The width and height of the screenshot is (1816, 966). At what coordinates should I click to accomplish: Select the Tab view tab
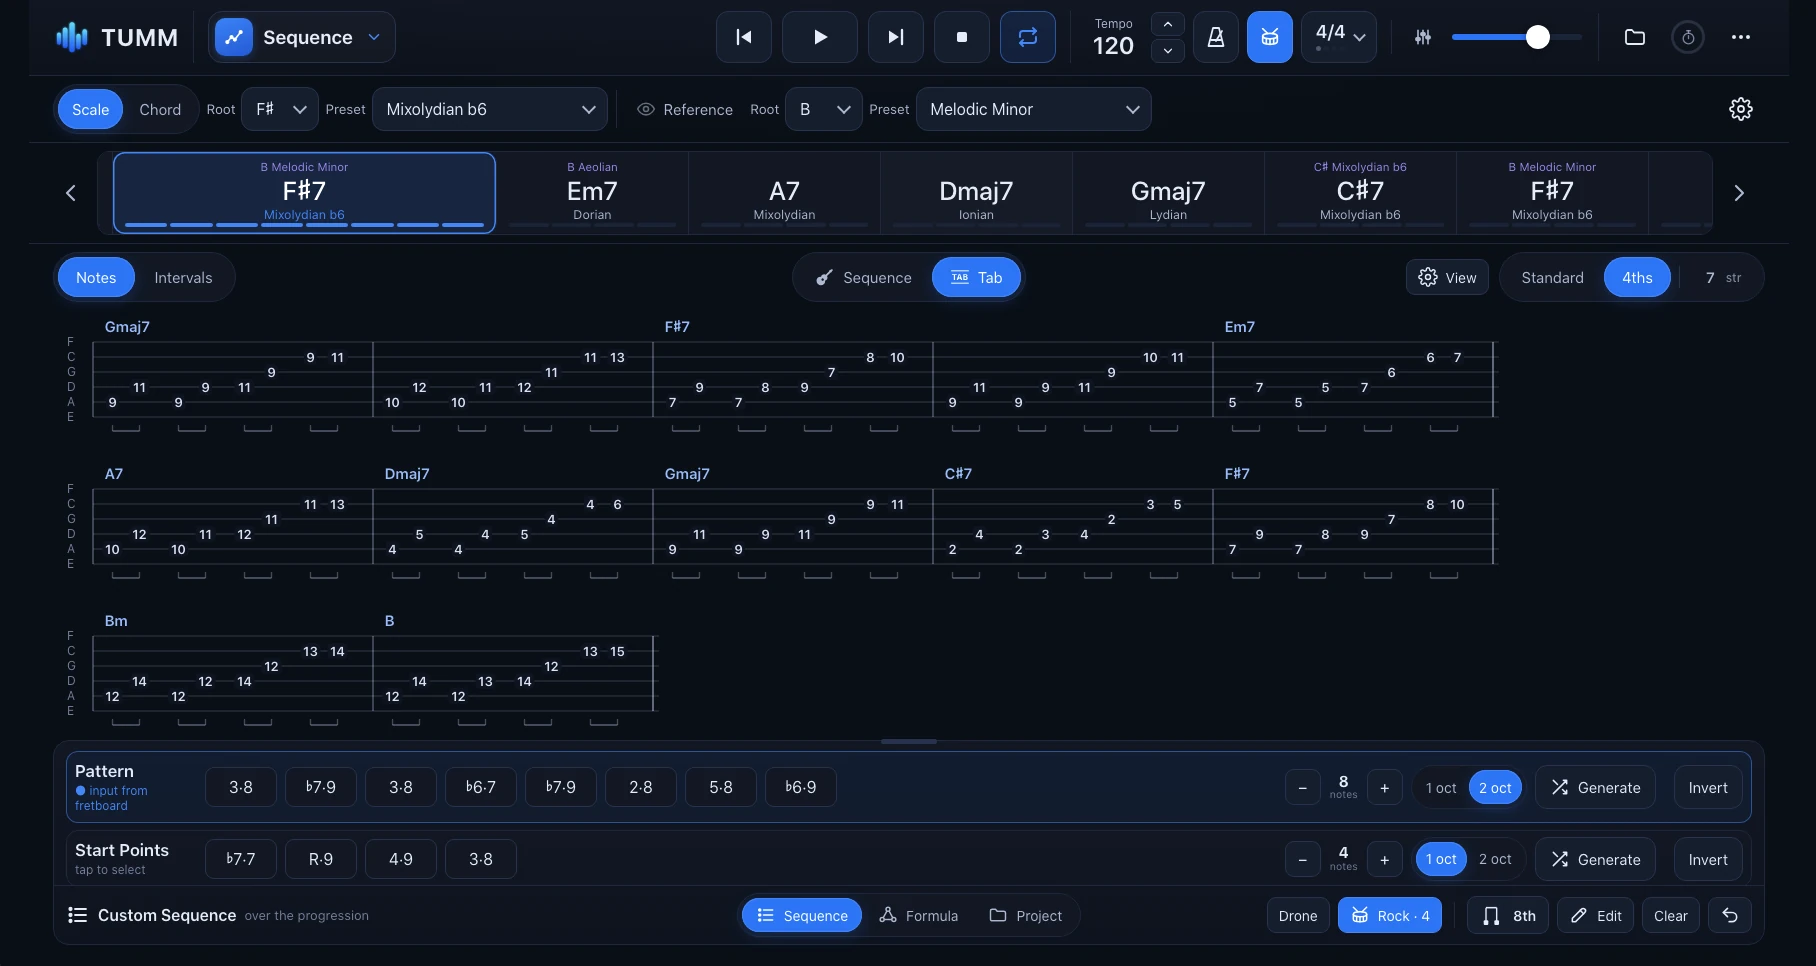point(976,277)
